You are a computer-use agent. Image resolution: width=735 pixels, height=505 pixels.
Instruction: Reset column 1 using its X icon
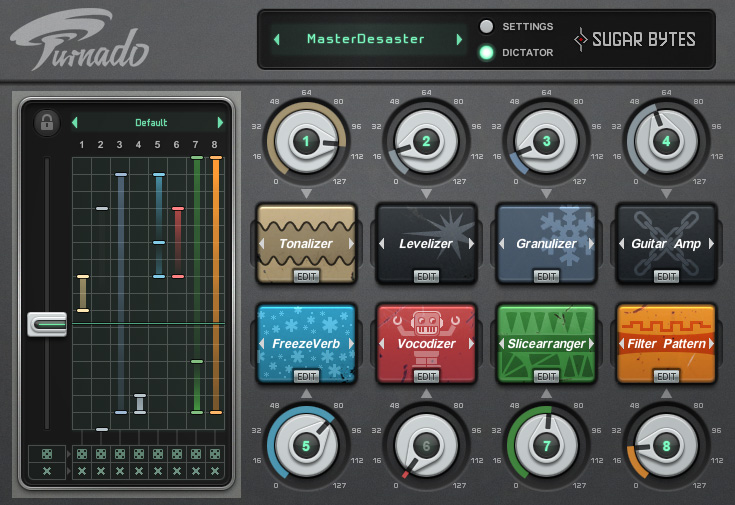click(x=81, y=471)
